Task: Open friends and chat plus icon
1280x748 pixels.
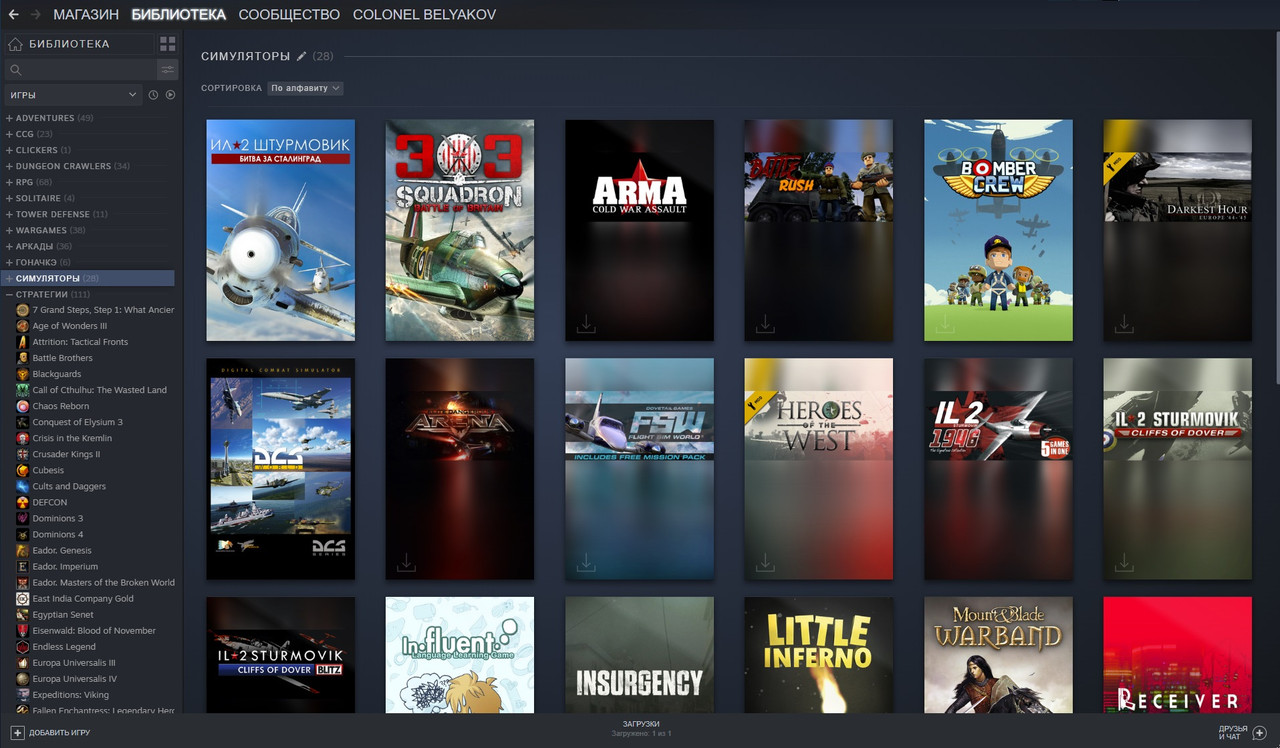Action: coord(1259,733)
